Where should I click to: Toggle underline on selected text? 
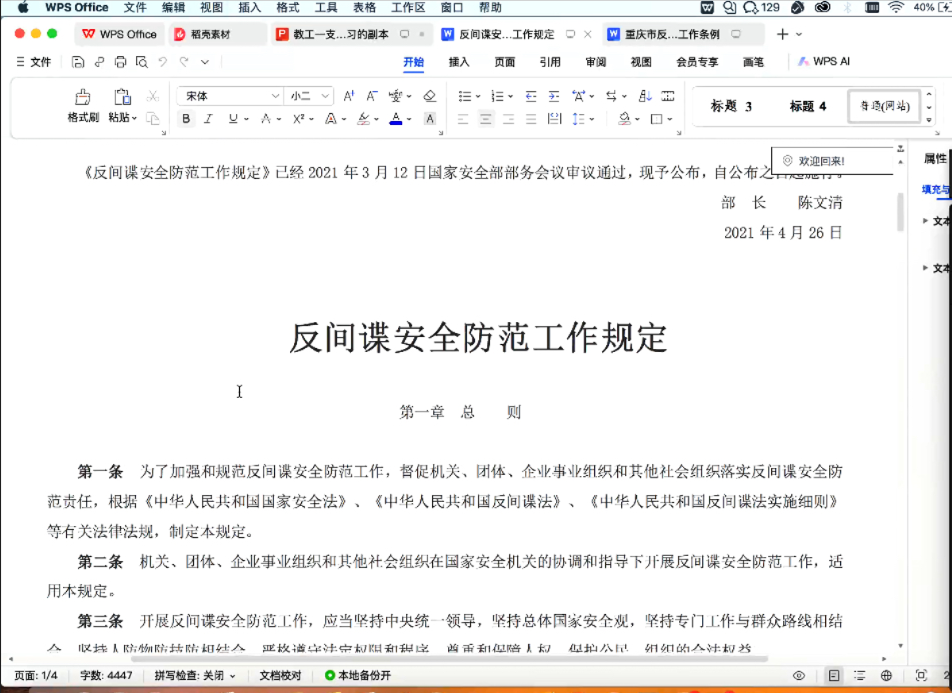tap(232, 117)
